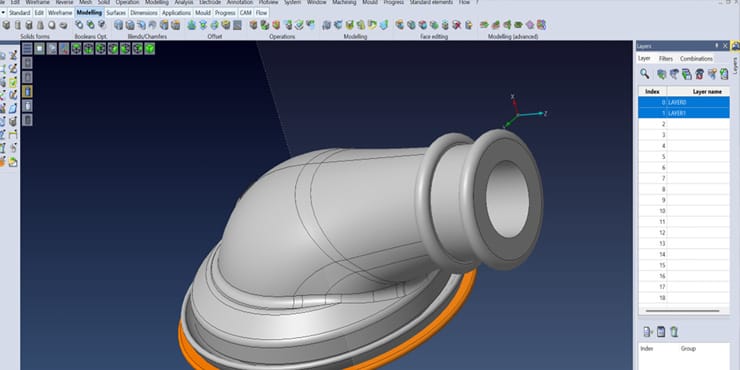Click the last Layers toolbar icon with green check
Screen dimensions: 740x370
point(724,74)
